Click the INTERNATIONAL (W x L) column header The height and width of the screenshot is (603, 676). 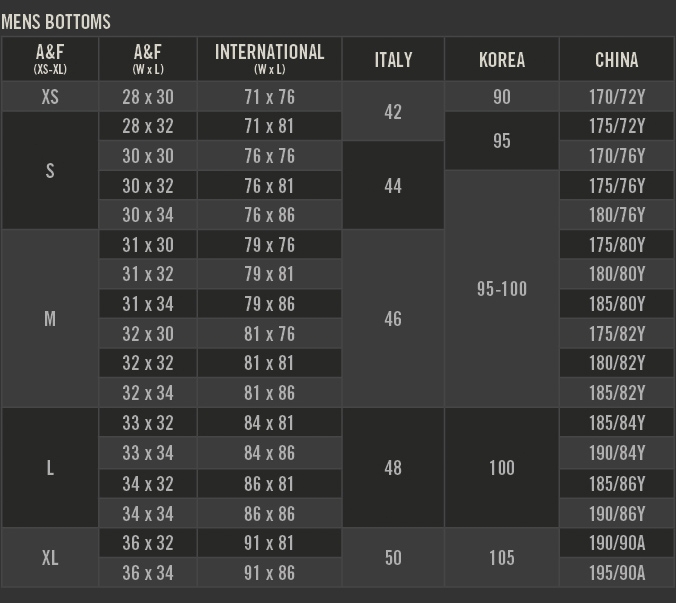pyautogui.click(x=269, y=59)
